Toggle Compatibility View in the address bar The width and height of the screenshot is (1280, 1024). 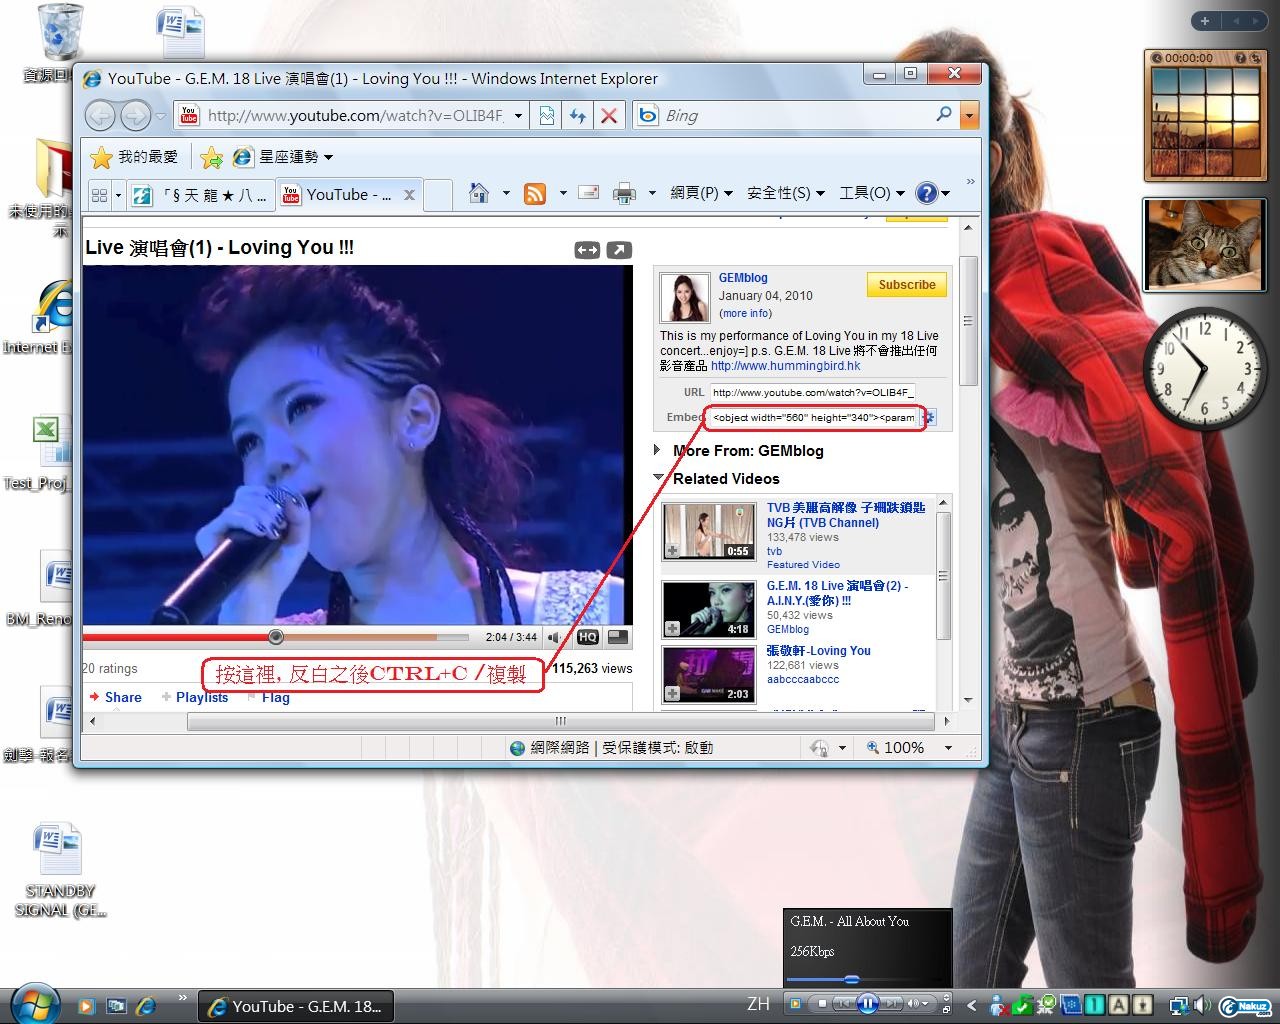(x=547, y=116)
